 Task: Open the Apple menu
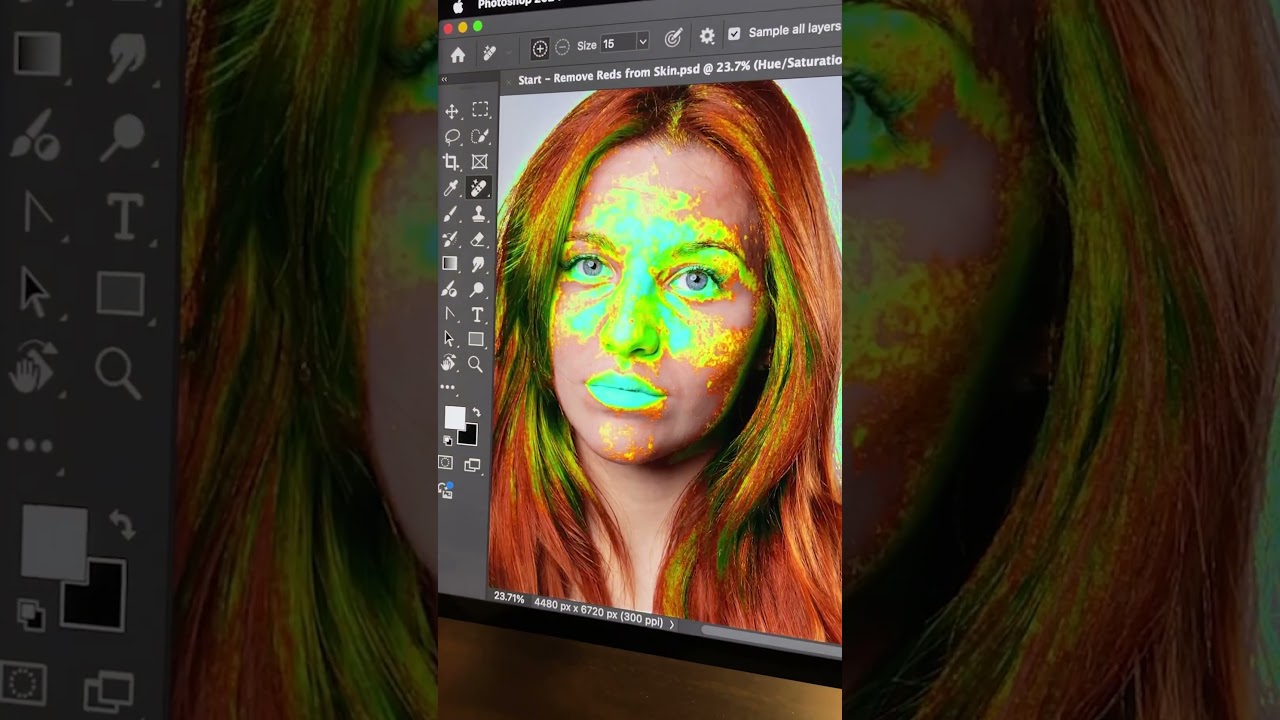458,7
